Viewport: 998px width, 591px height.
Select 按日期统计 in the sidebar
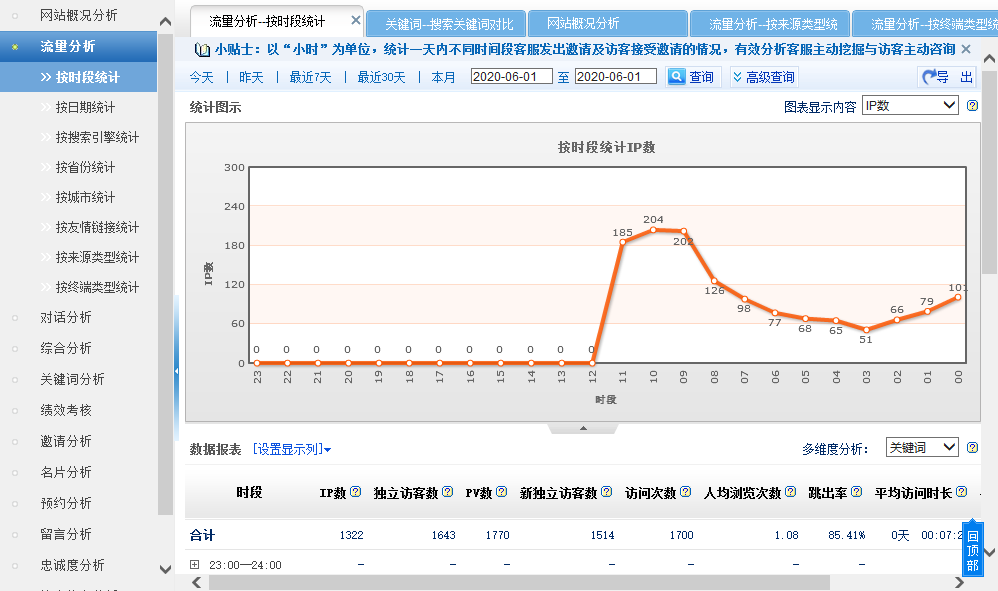point(85,107)
